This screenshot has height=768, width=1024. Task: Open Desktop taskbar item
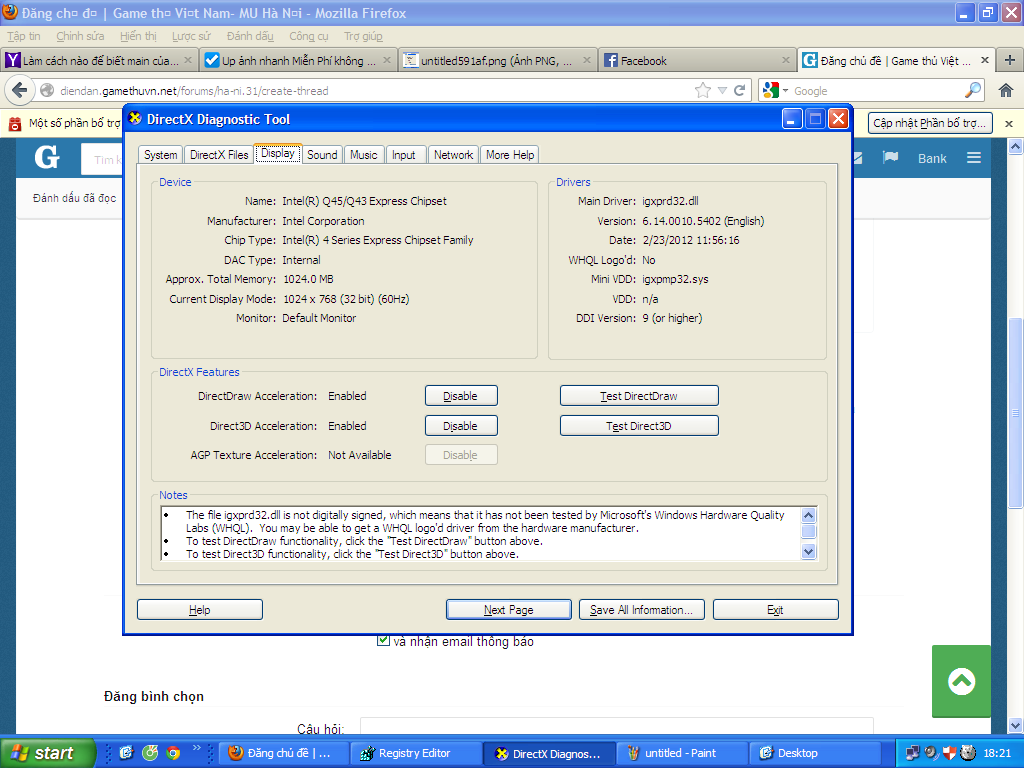tap(814, 753)
